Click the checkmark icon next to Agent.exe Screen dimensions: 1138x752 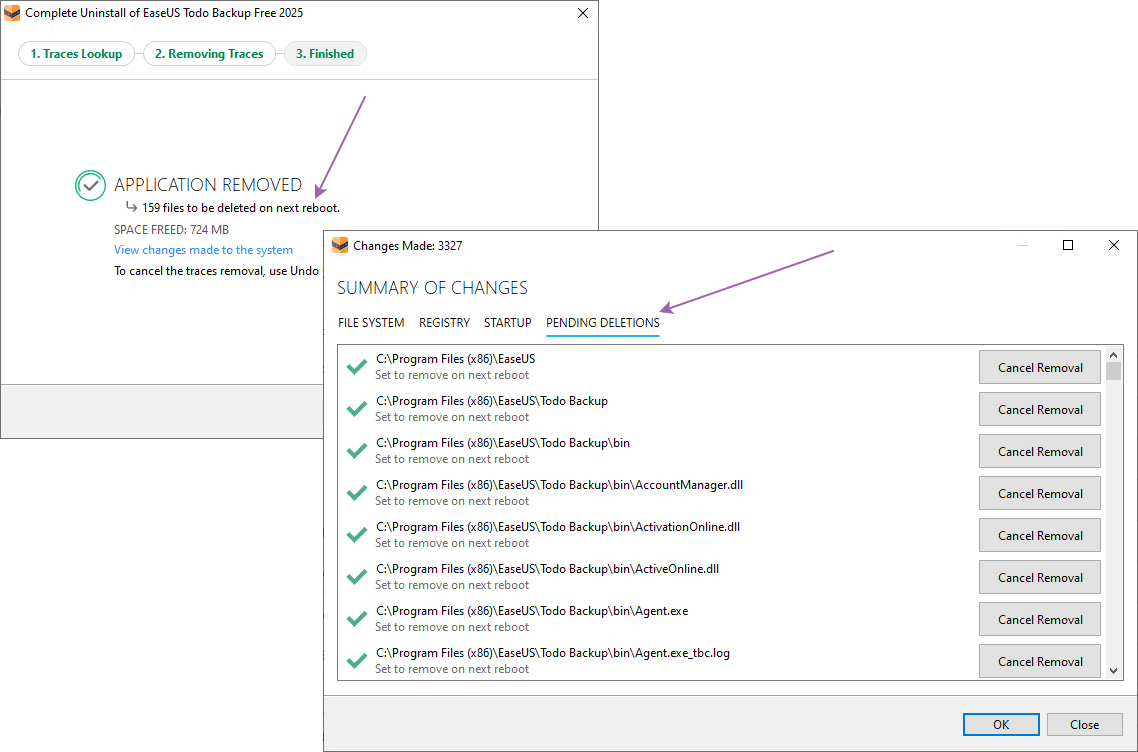point(356,619)
